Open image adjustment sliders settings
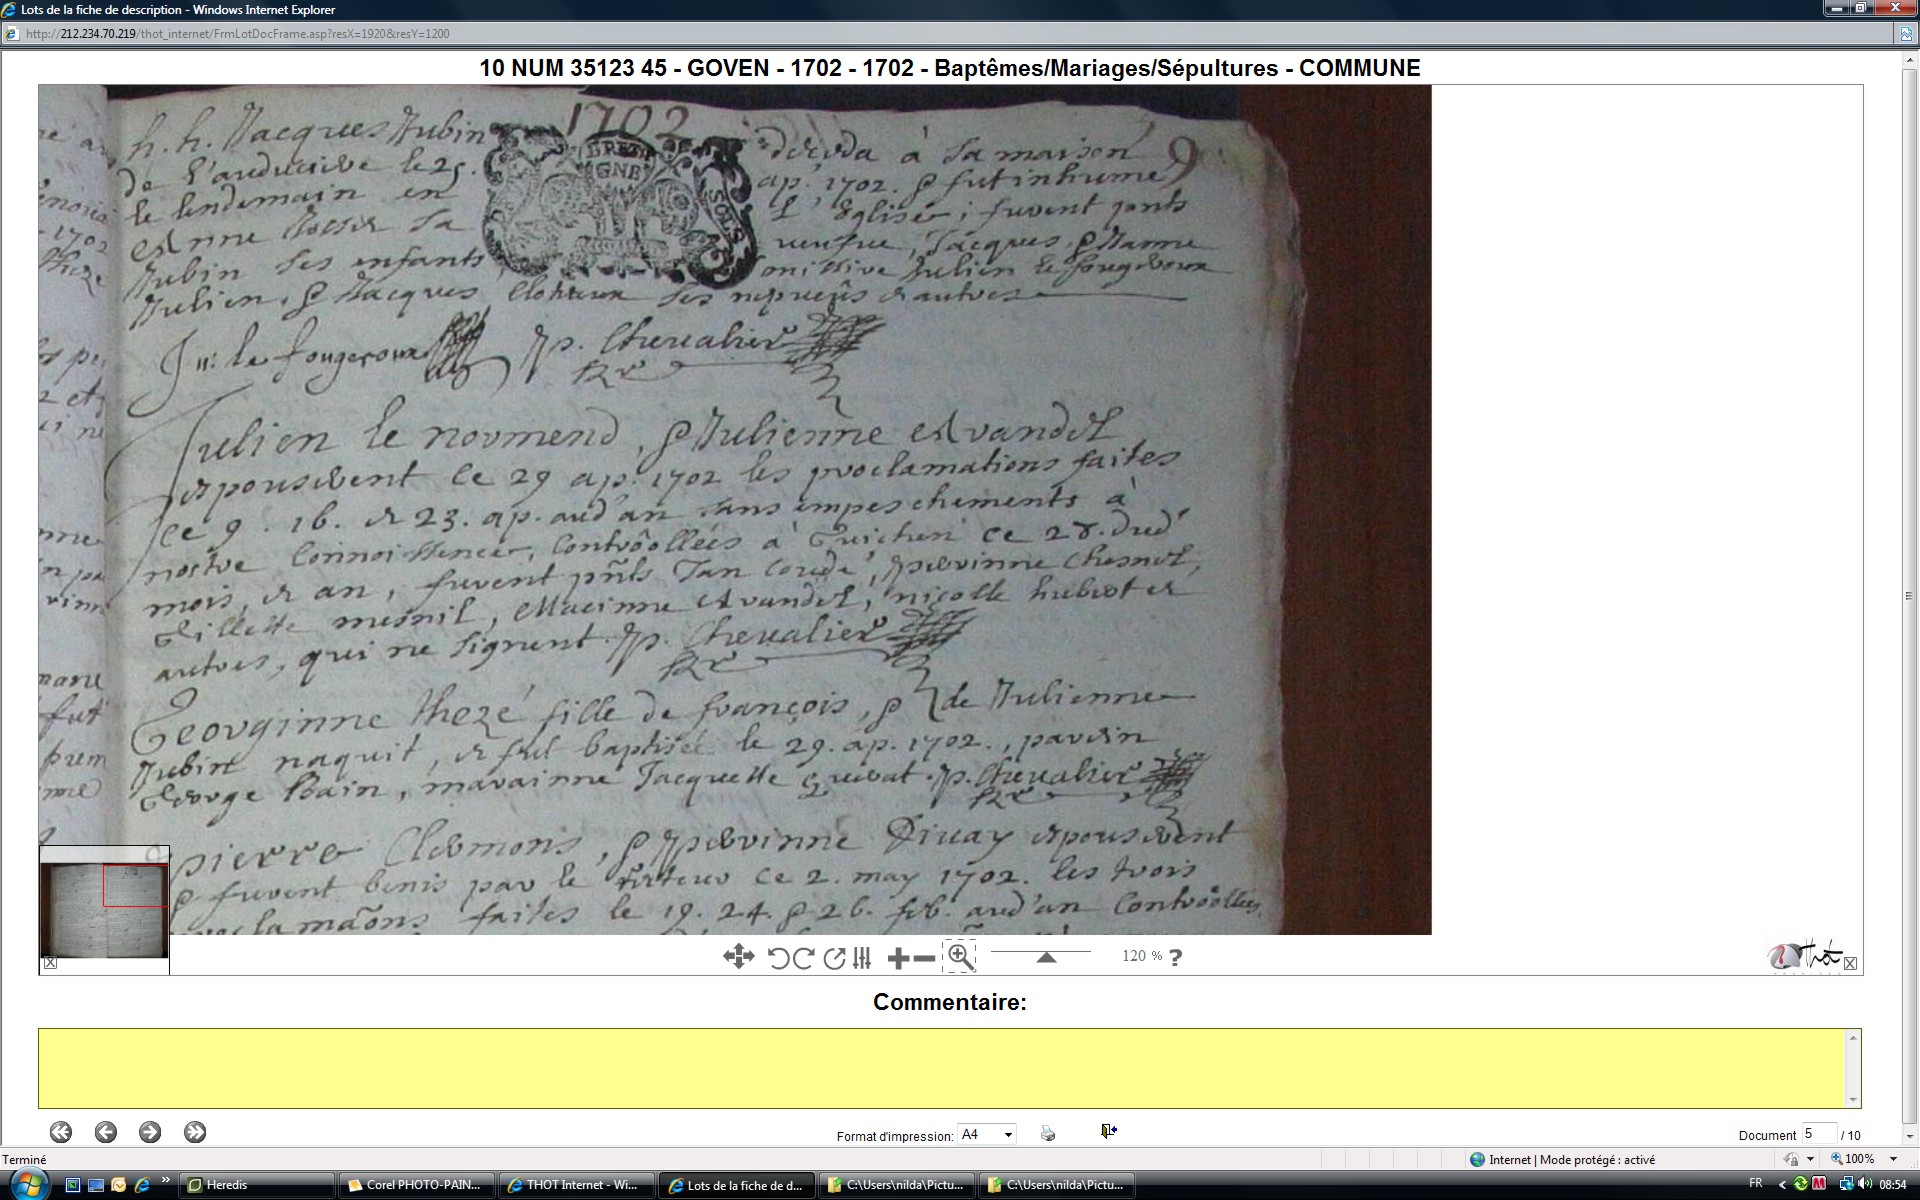Viewport: 1920px width, 1200px height. [x=862, y=958]
